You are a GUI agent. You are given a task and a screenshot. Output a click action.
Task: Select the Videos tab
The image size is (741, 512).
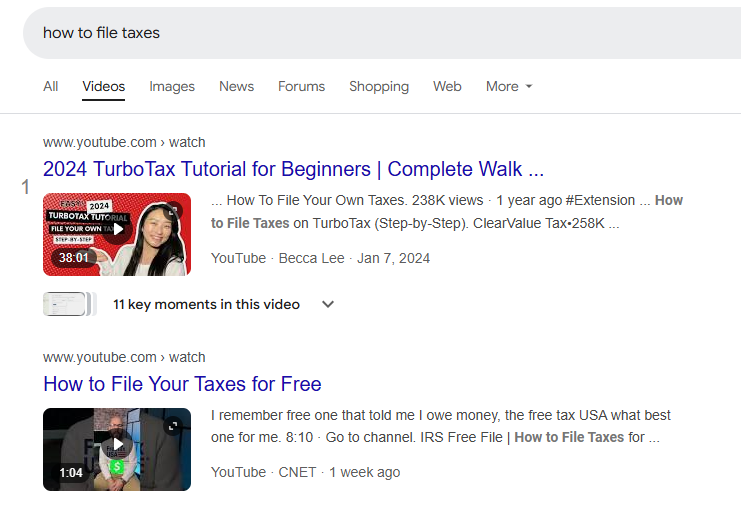click(103, 87)
